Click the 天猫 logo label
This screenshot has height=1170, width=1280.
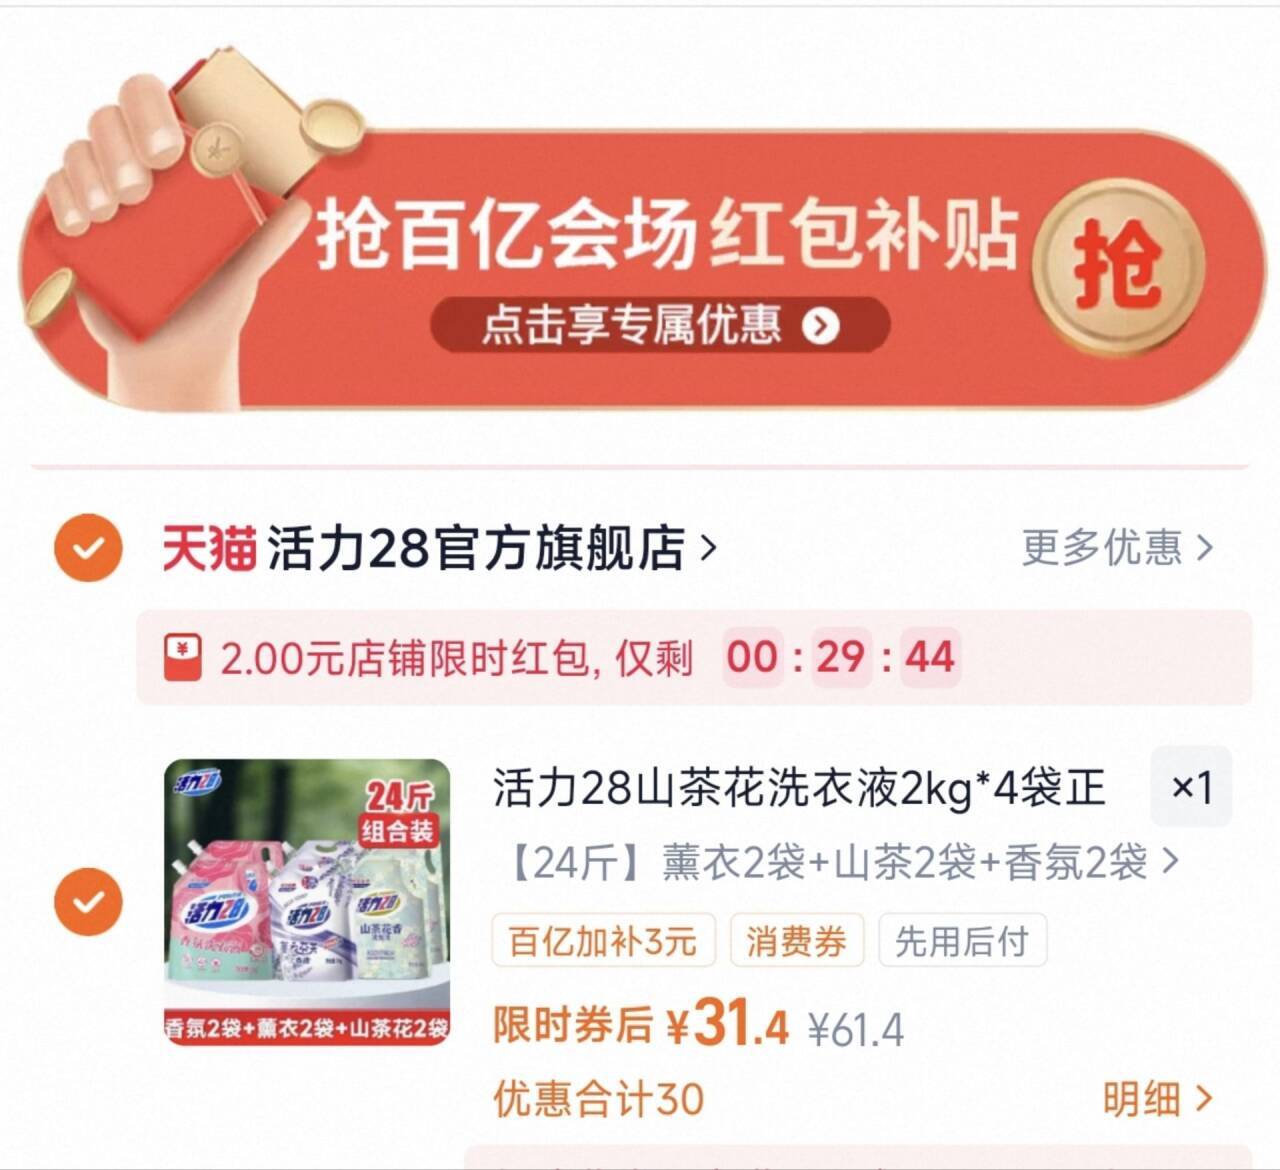click(209, 548)
